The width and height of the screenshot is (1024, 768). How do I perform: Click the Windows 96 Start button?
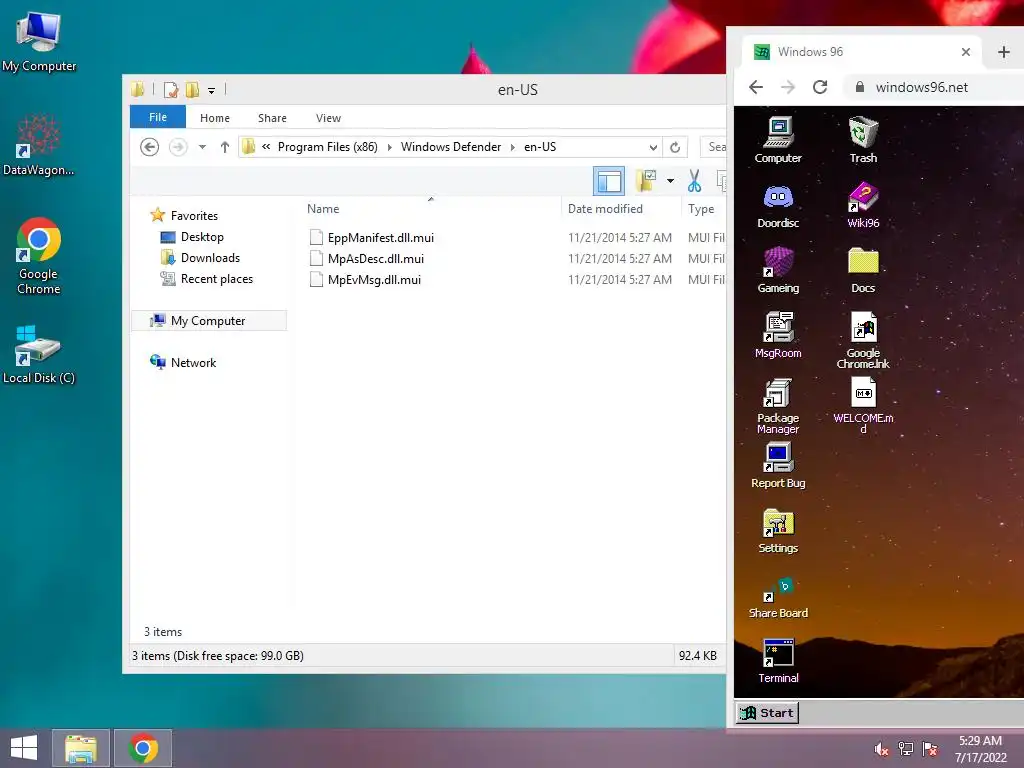[767, 712]
